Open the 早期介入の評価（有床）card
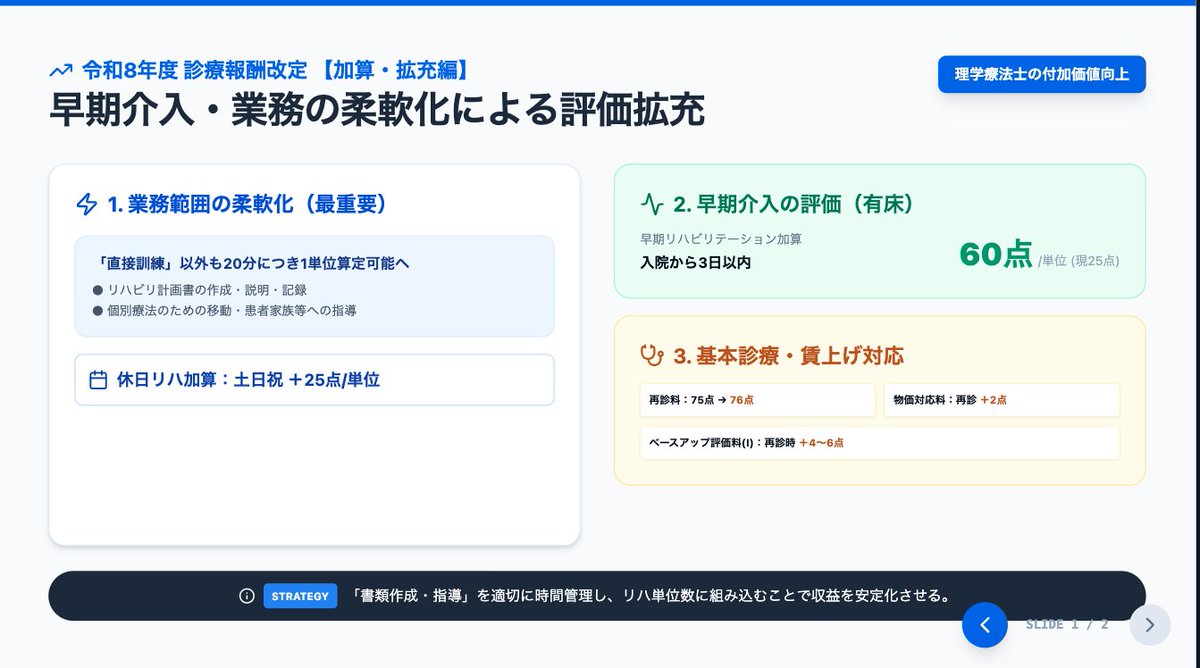Viewport: 1200px width, 668px height. click(880, 232)
